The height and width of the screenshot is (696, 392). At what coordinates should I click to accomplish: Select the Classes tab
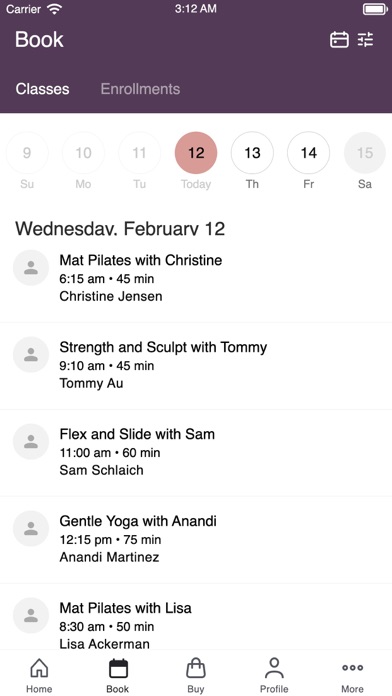click(x=42, y=89)
